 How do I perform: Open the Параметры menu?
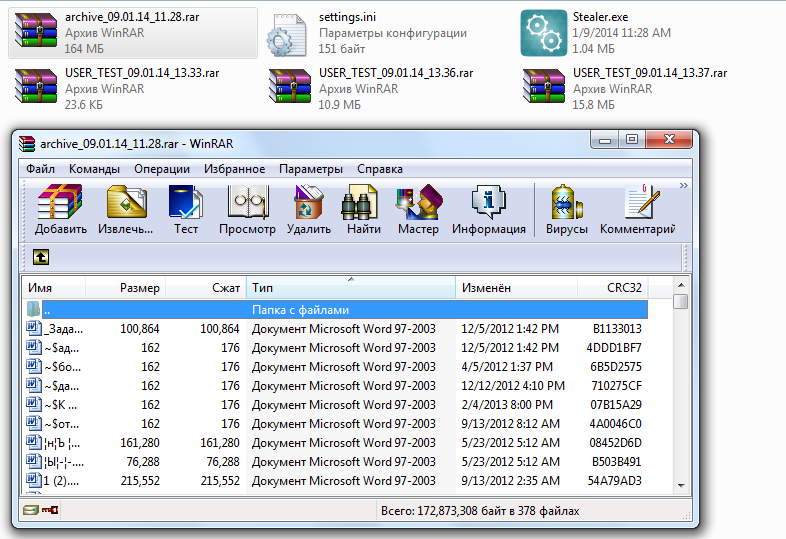311,169
